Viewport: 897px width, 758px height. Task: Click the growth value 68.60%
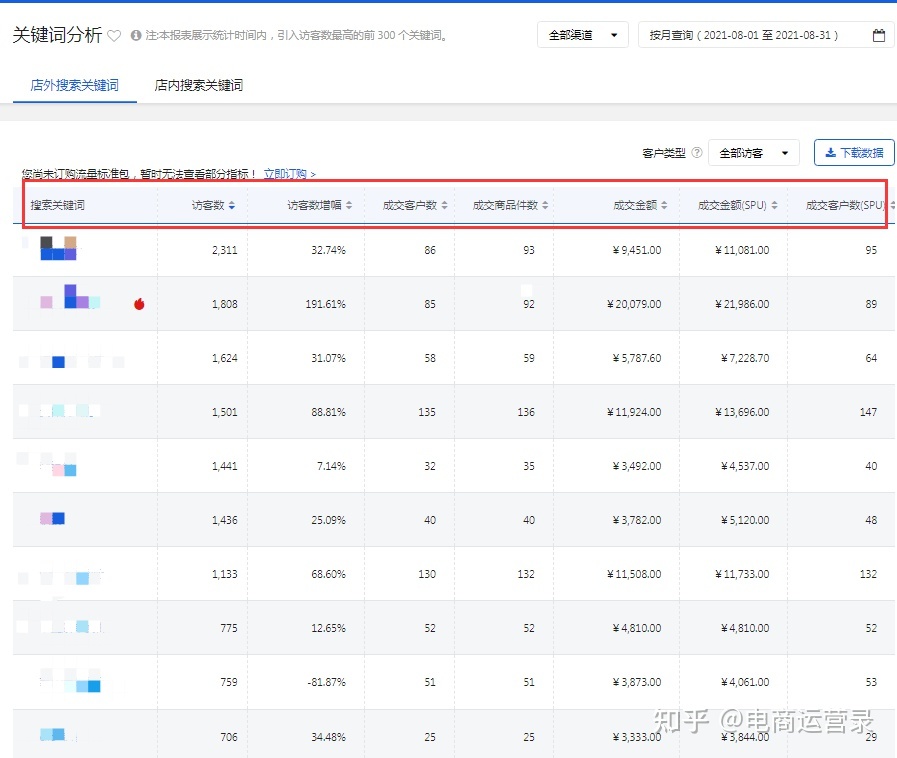pos(328,574)
